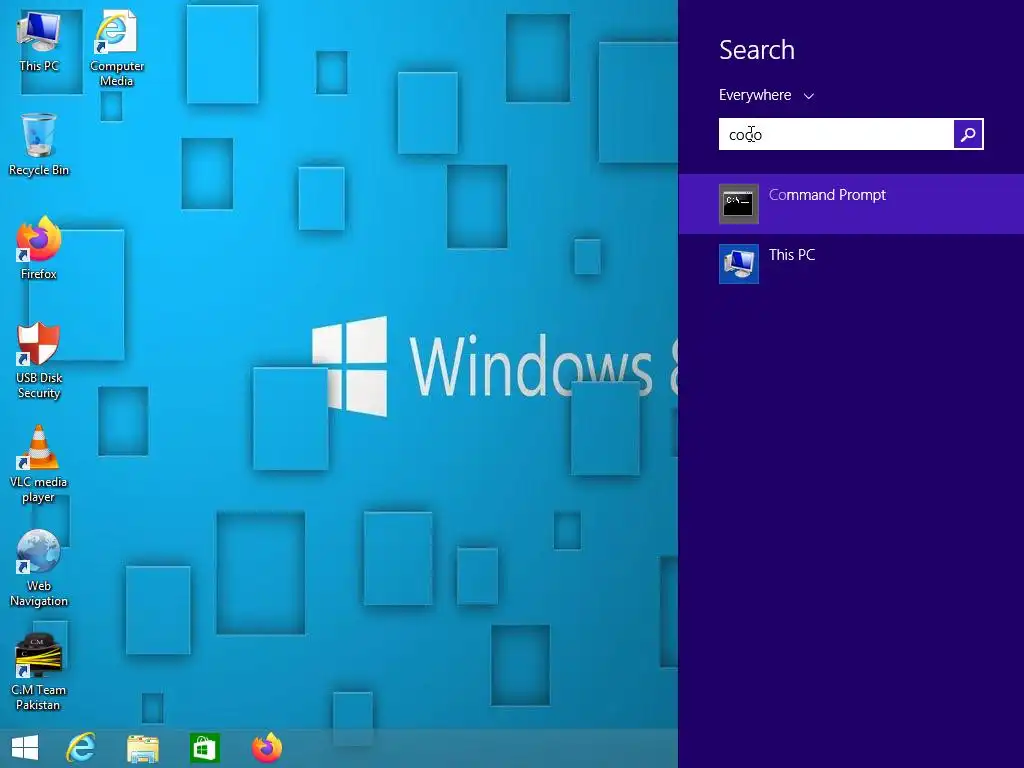1024x768 pixels.
Task: Open the USB Disk Security shortcut
Action: [x=39, y=360]
